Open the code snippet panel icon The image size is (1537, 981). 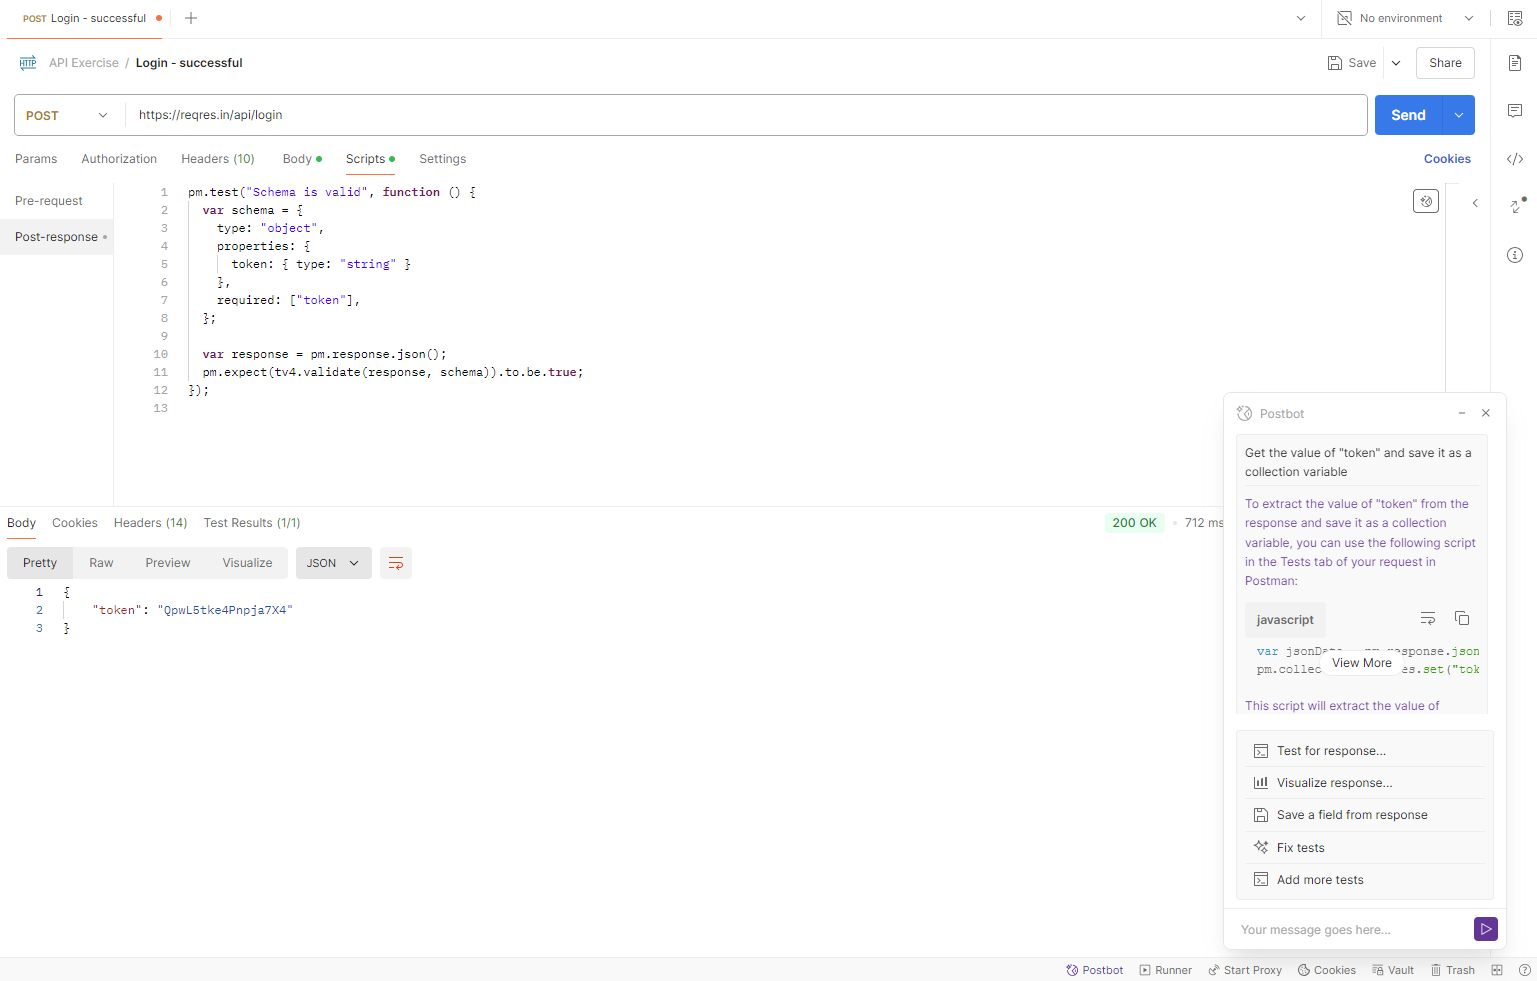tap(1515, 159)
